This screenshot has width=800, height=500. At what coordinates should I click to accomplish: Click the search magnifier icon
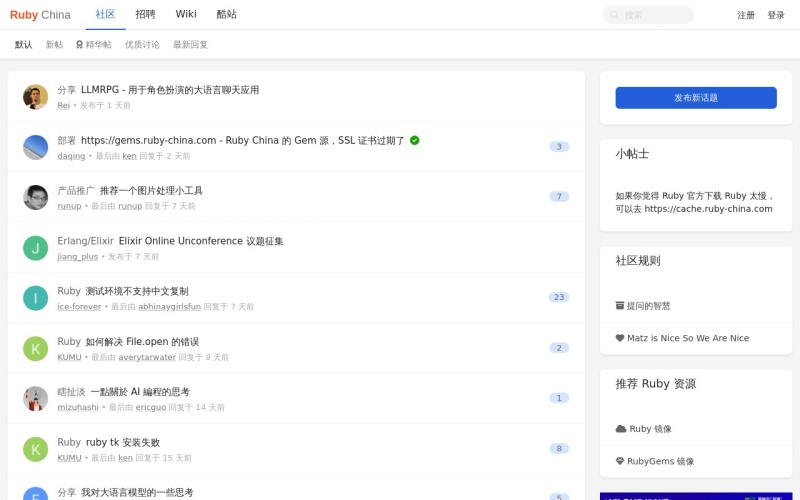click(x=614, y=15)
